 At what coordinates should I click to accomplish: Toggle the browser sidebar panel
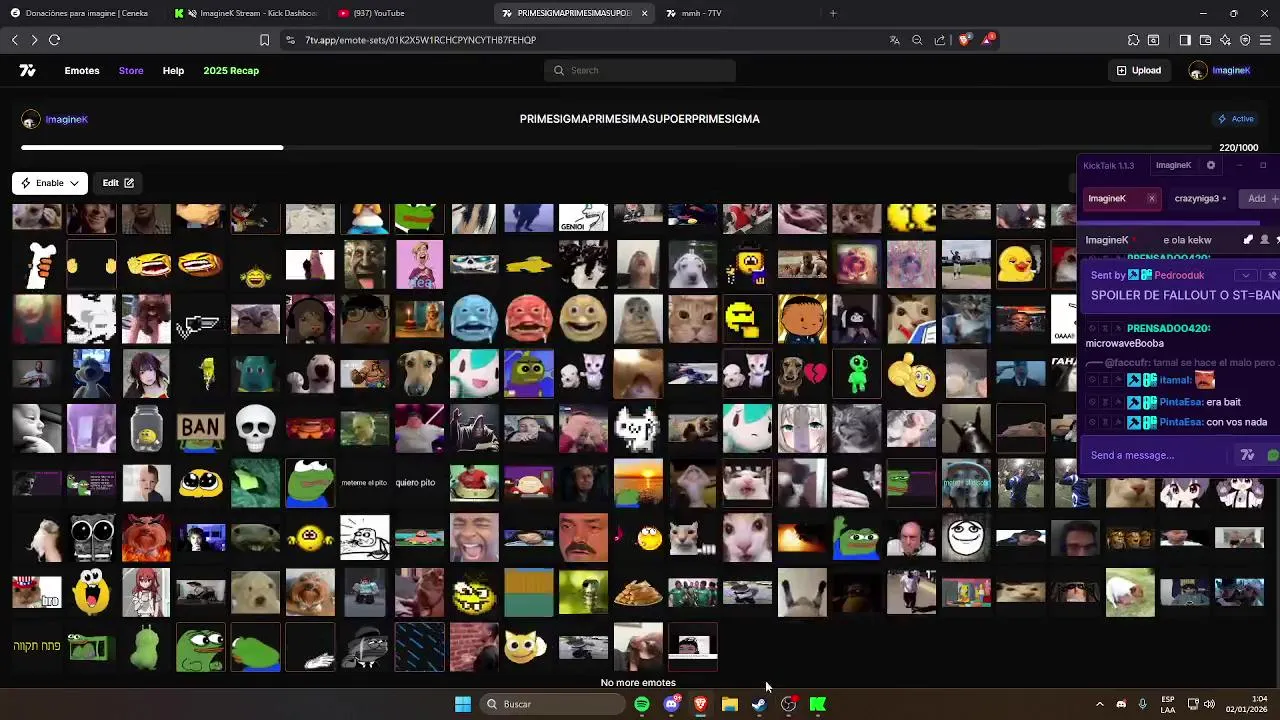click(1185, 40)
